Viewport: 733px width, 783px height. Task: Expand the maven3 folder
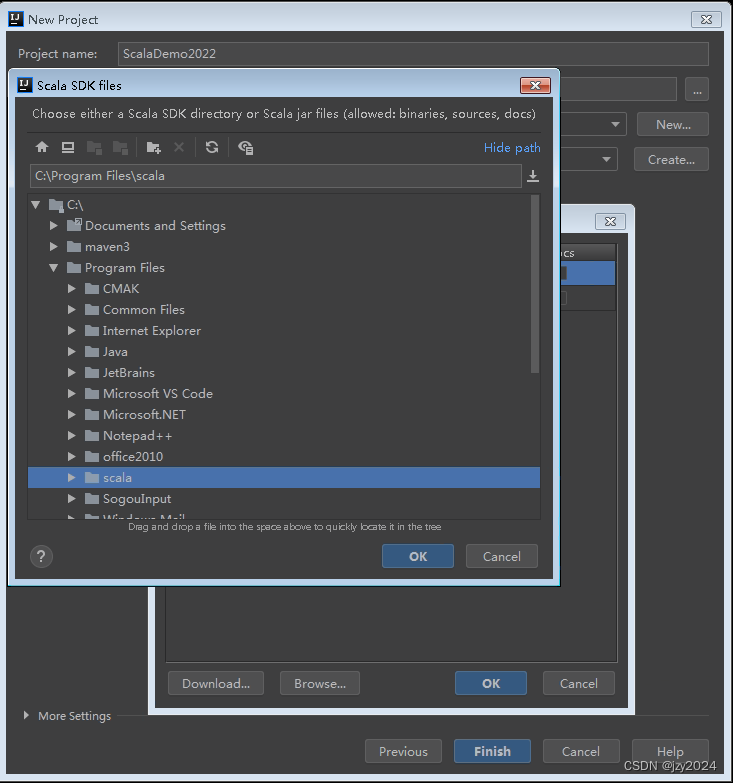(x=53, y=247)
